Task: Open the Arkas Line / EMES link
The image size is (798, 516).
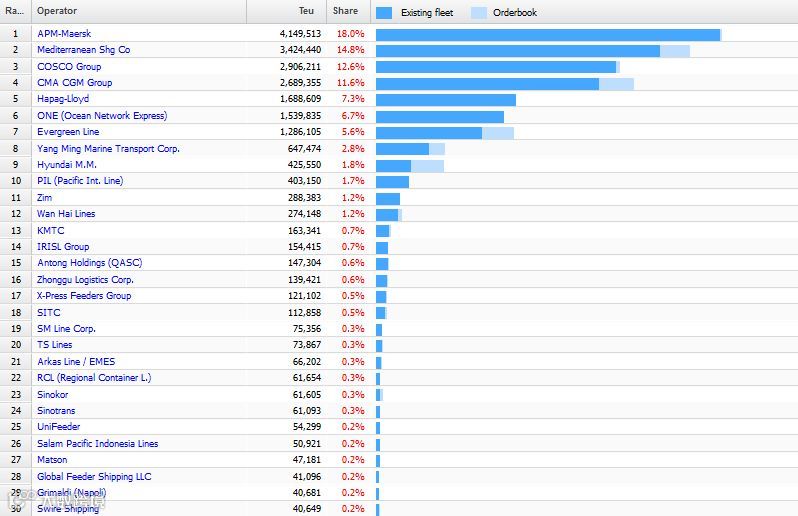Action: coord(76,361)
